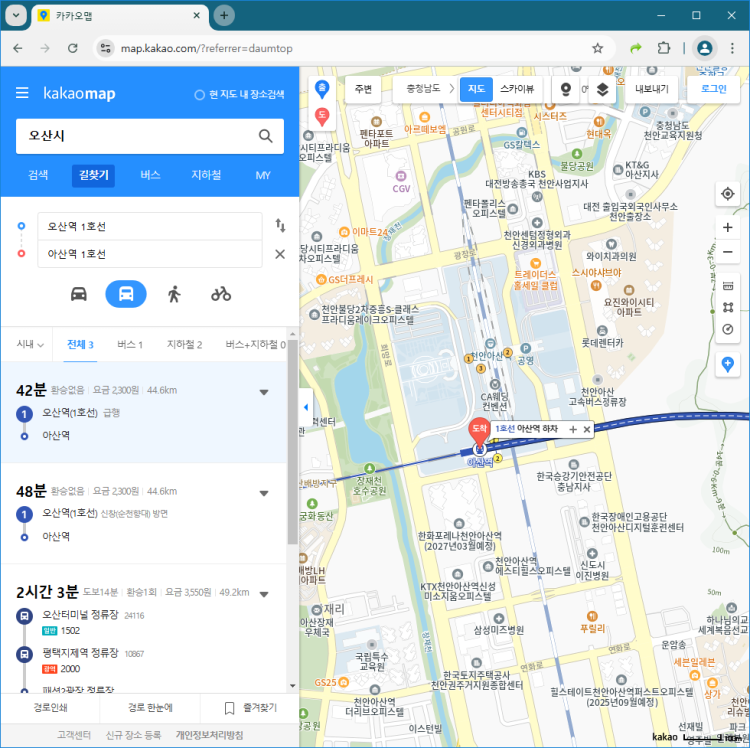Click the red arrival pin icon

point(322,116)
